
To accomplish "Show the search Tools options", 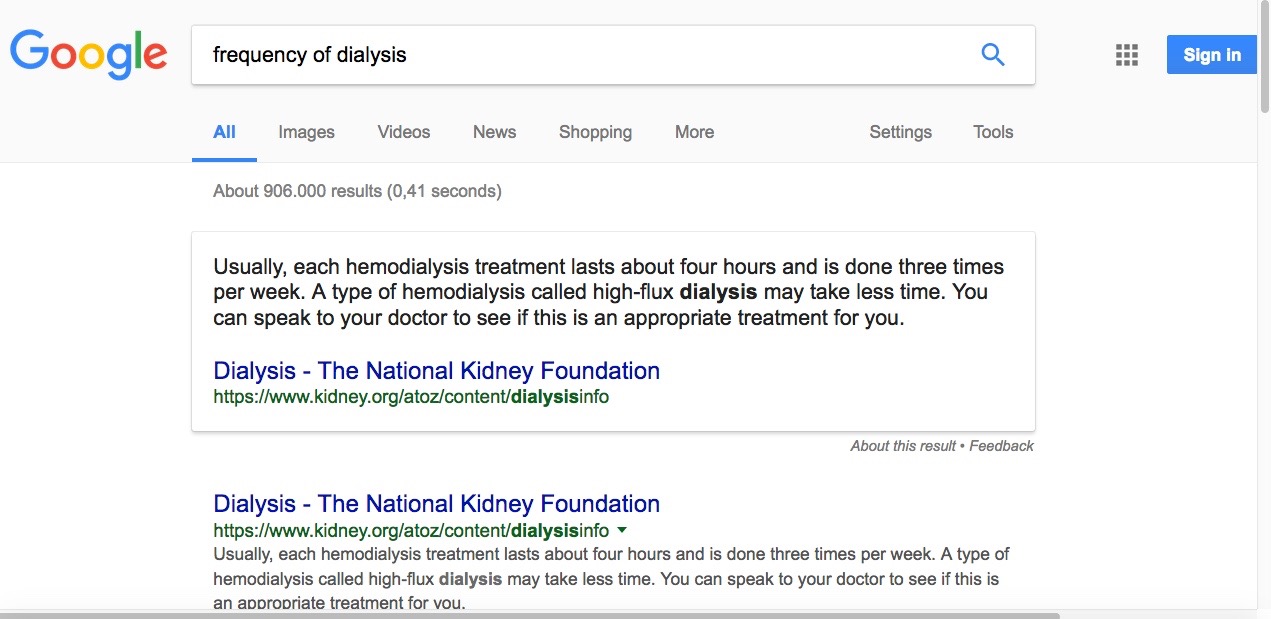I will pos(993,132).
